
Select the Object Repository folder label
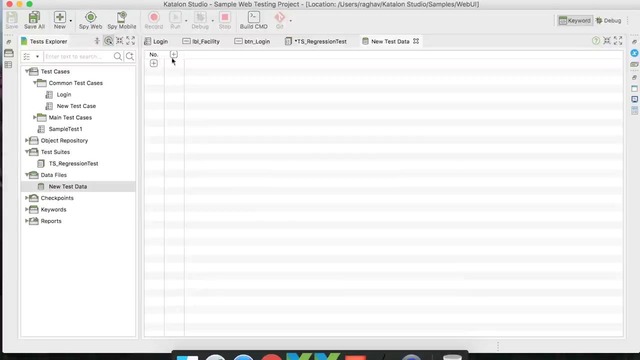click(64, 140)
